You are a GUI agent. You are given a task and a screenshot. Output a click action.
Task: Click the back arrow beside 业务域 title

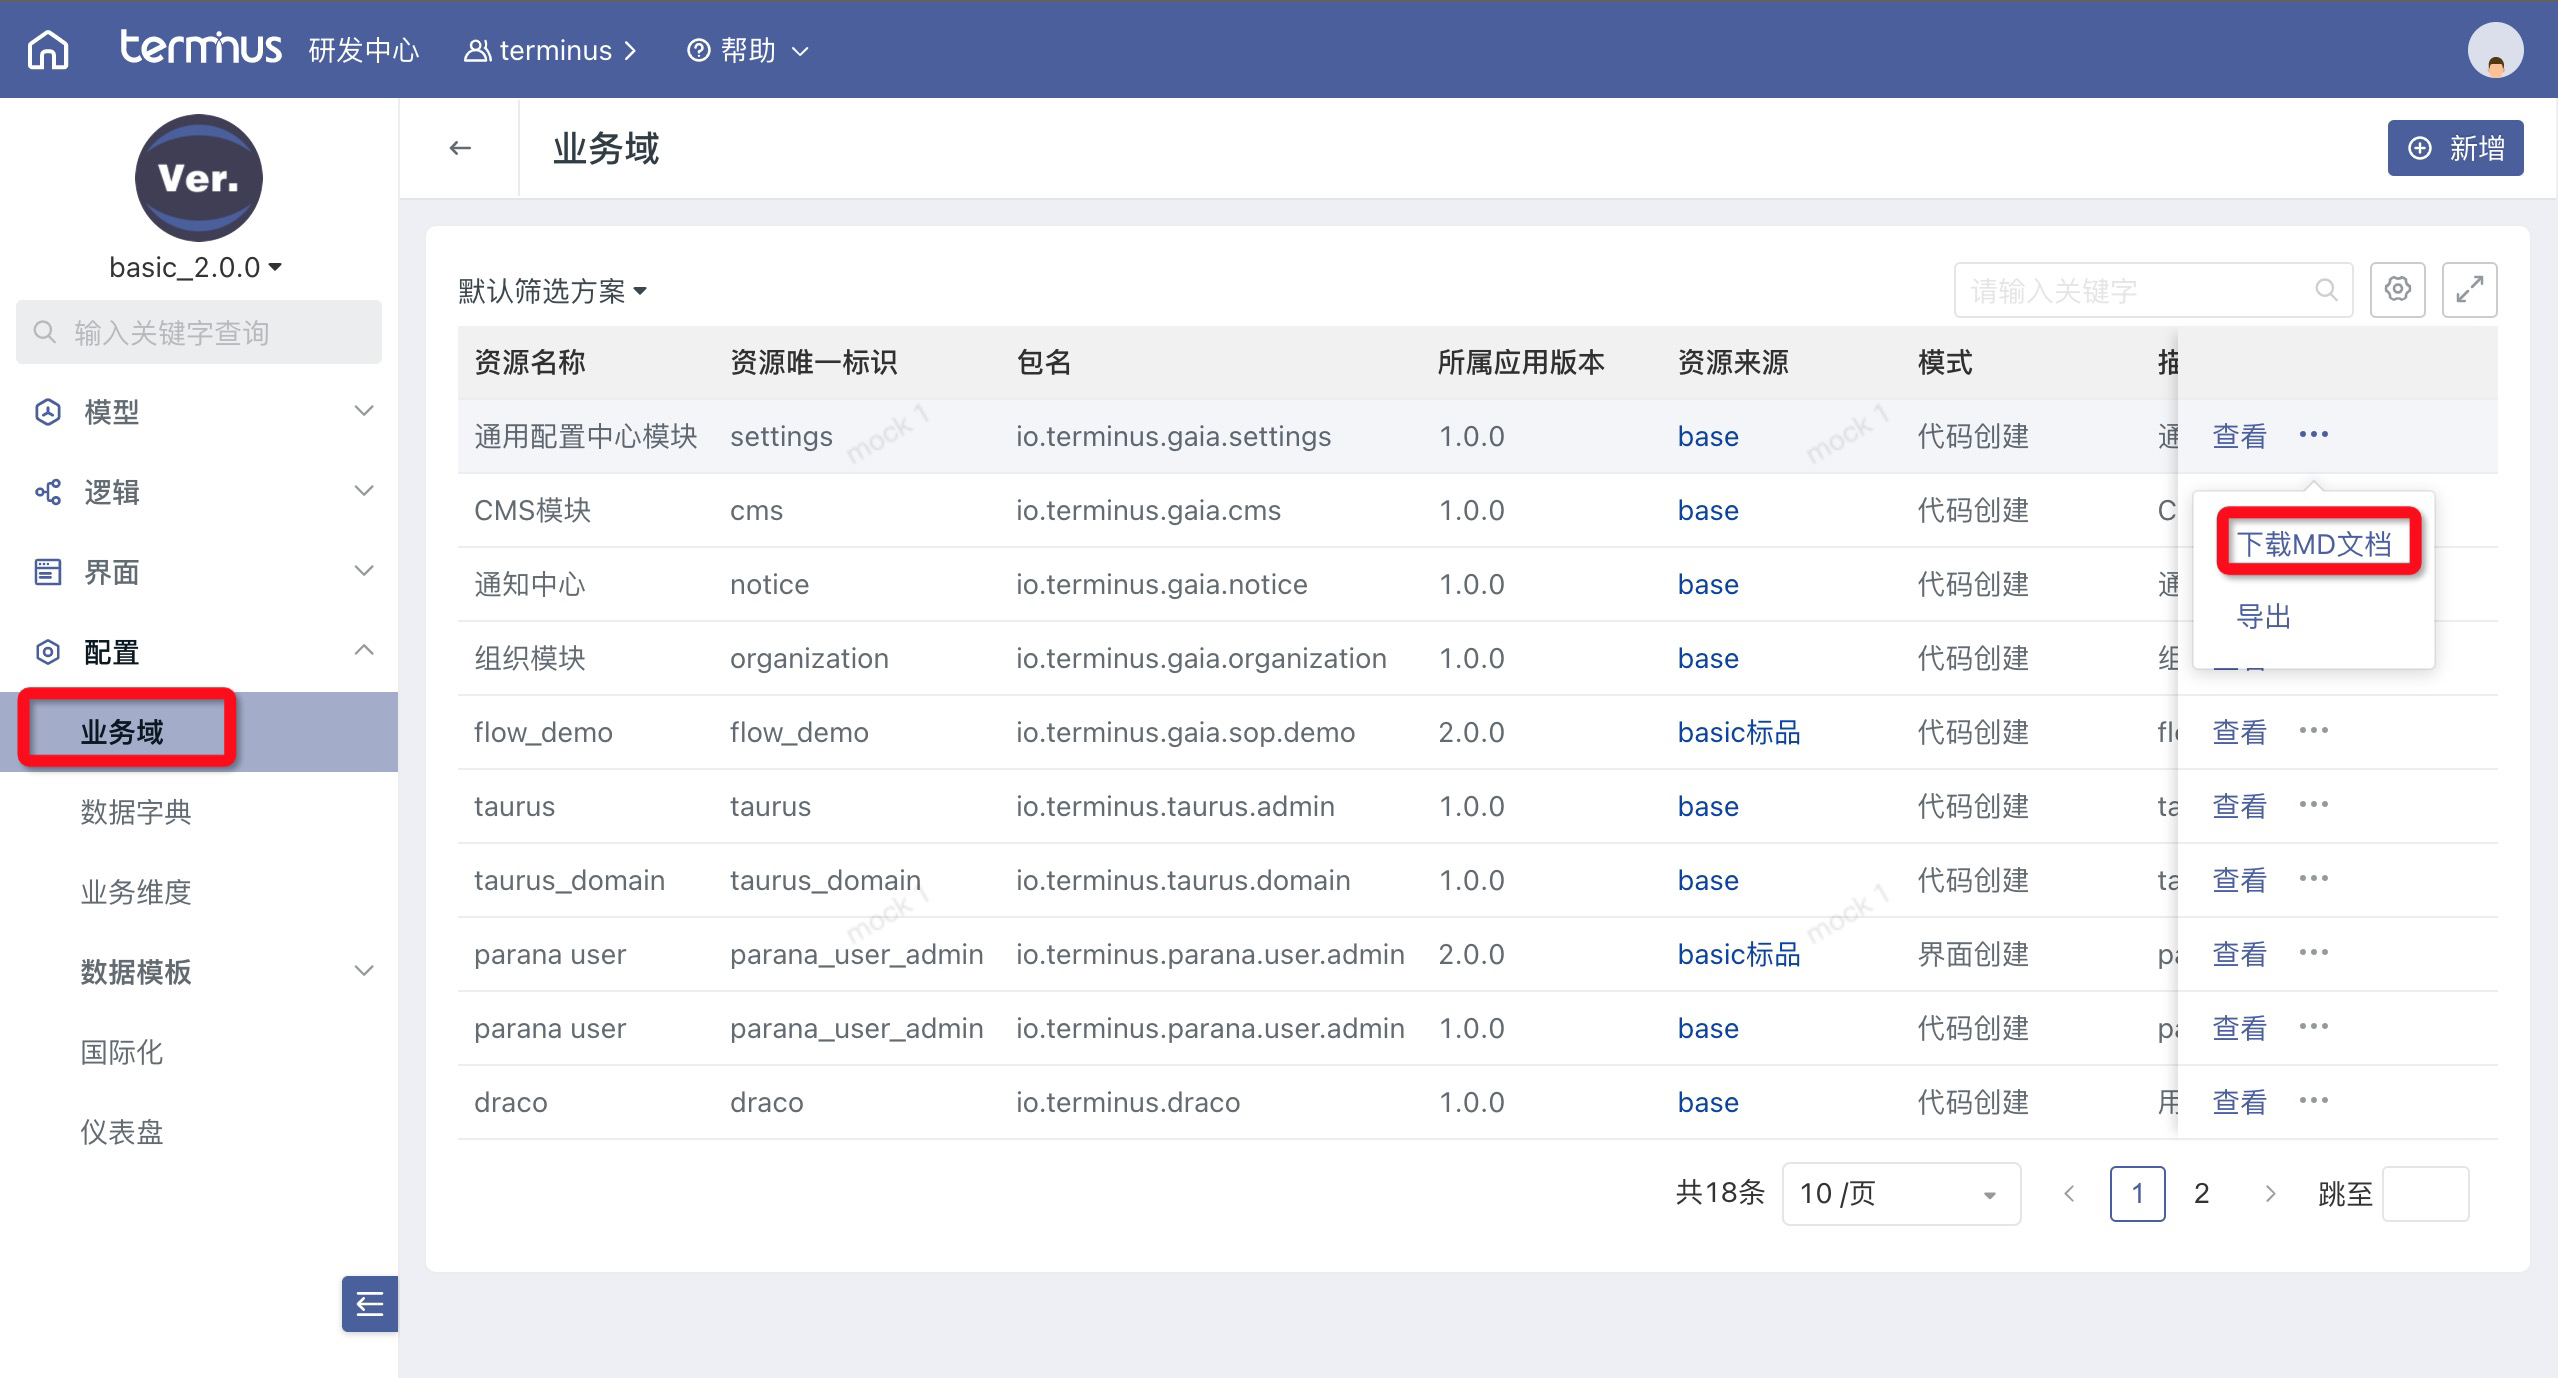[460, 148]
